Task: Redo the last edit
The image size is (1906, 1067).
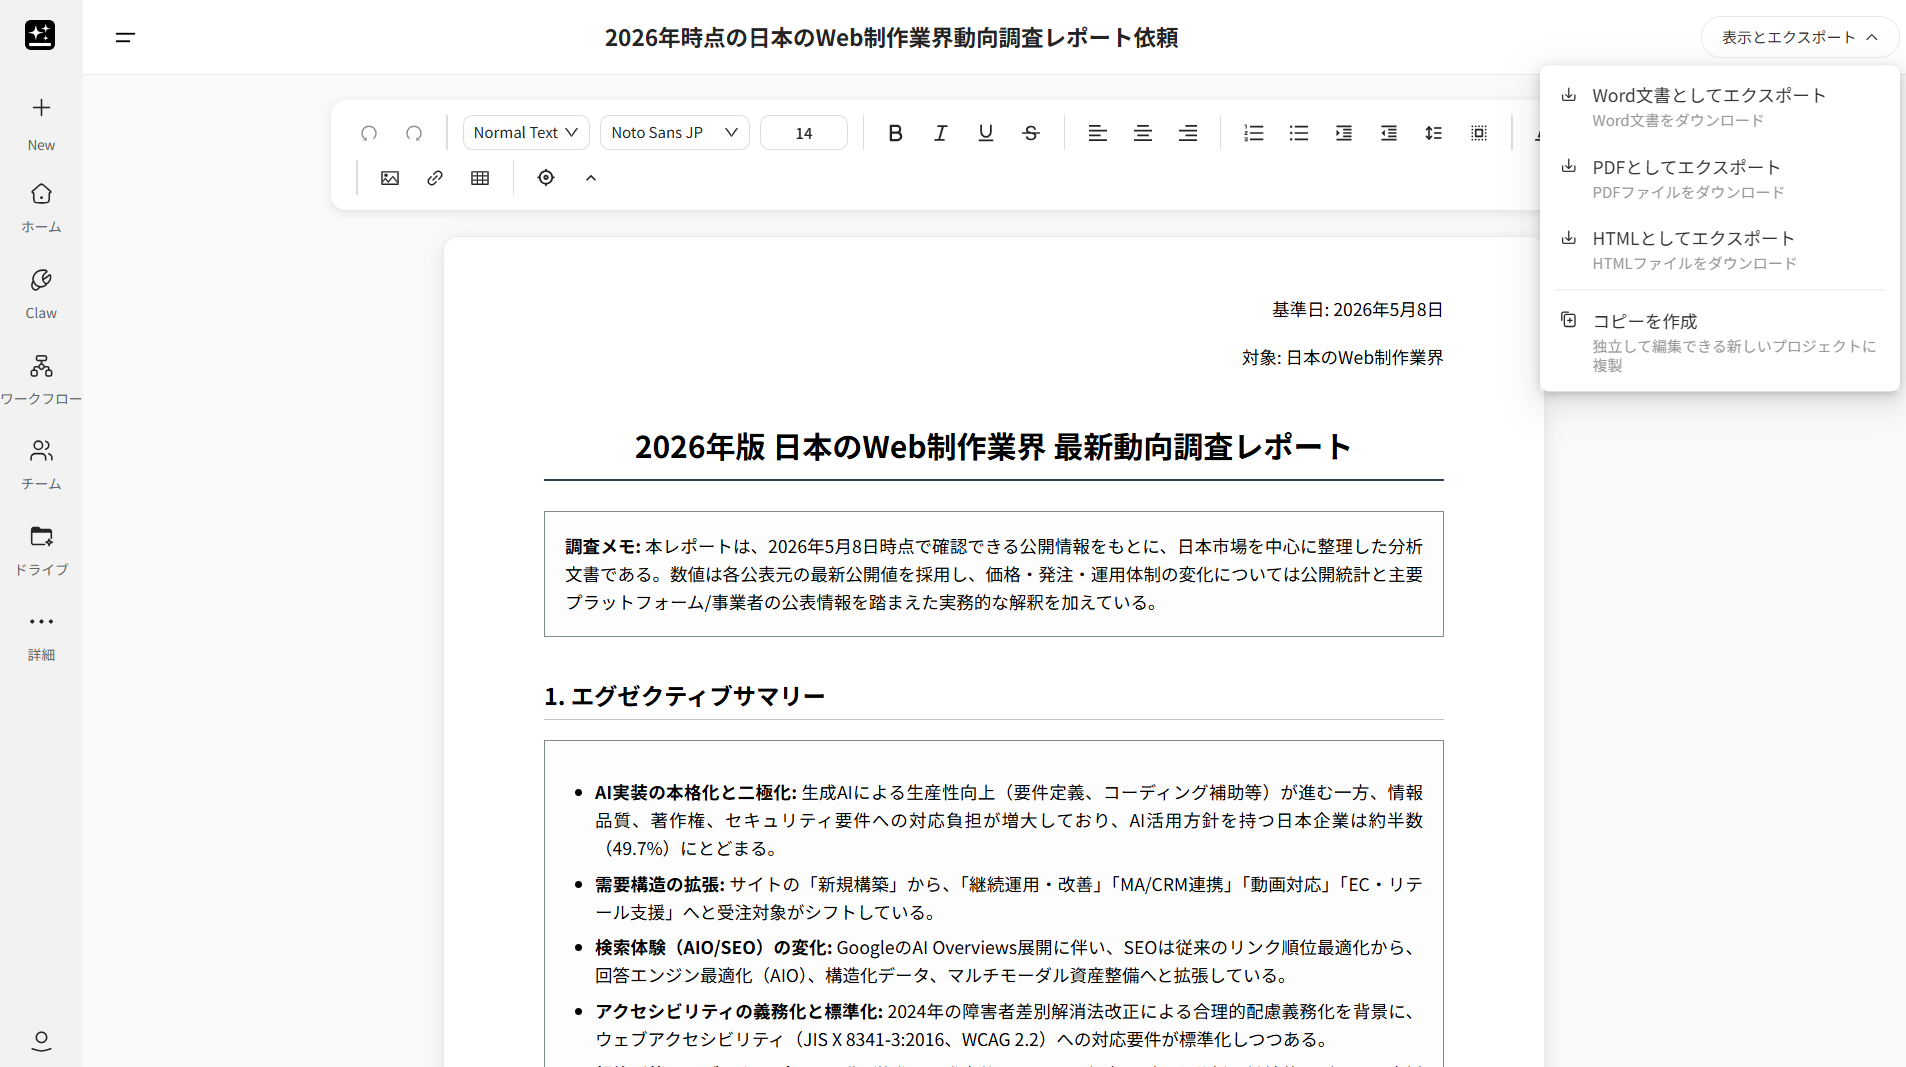Action: click(x=414, y=133)
